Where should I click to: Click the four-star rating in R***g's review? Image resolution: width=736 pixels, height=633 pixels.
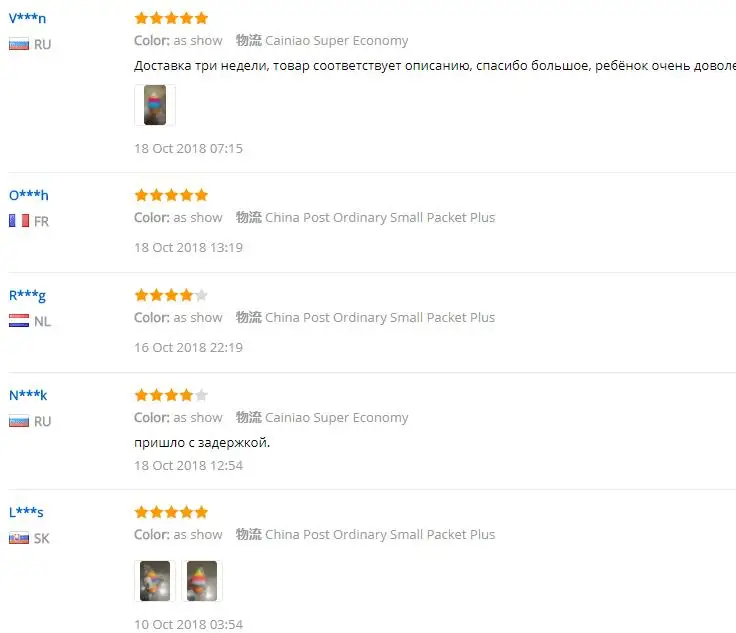pyautogui.click(x=171, y=295)
